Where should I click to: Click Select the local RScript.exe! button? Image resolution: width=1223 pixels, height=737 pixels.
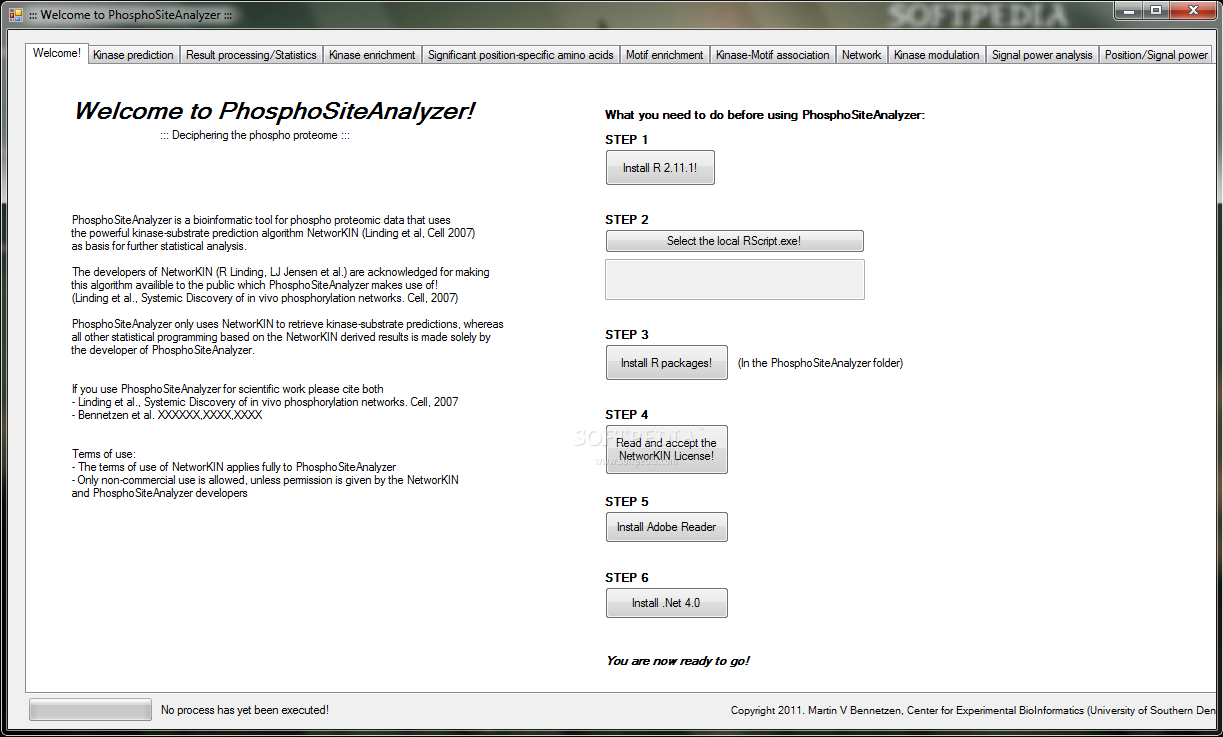[734, 241]
